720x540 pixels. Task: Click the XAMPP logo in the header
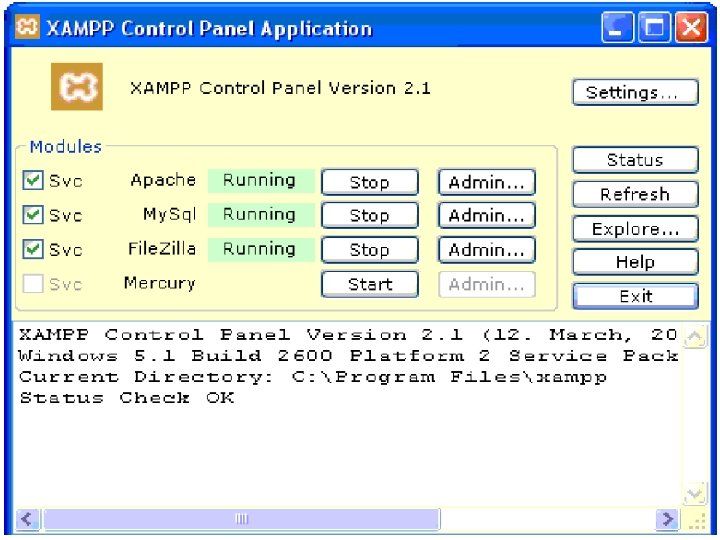coord(77,86)
